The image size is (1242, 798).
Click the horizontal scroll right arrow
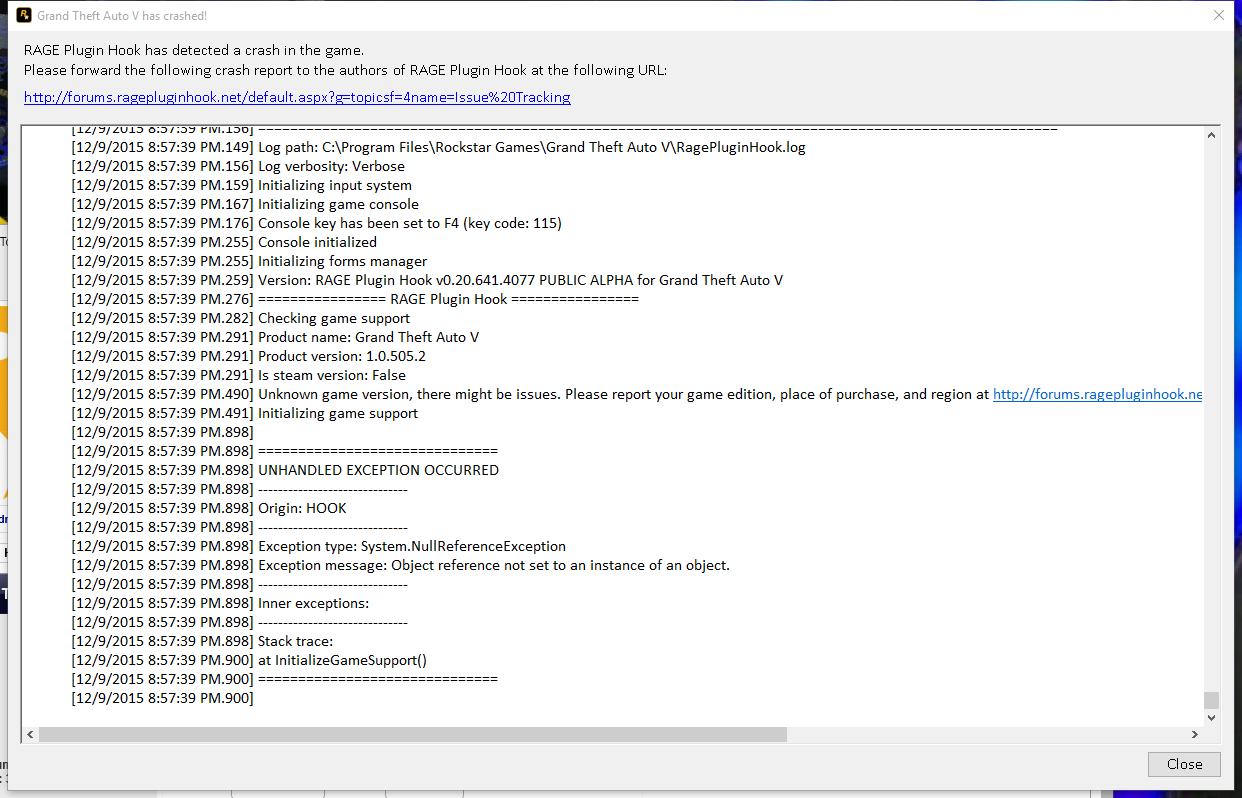[x=1194, y=734]
